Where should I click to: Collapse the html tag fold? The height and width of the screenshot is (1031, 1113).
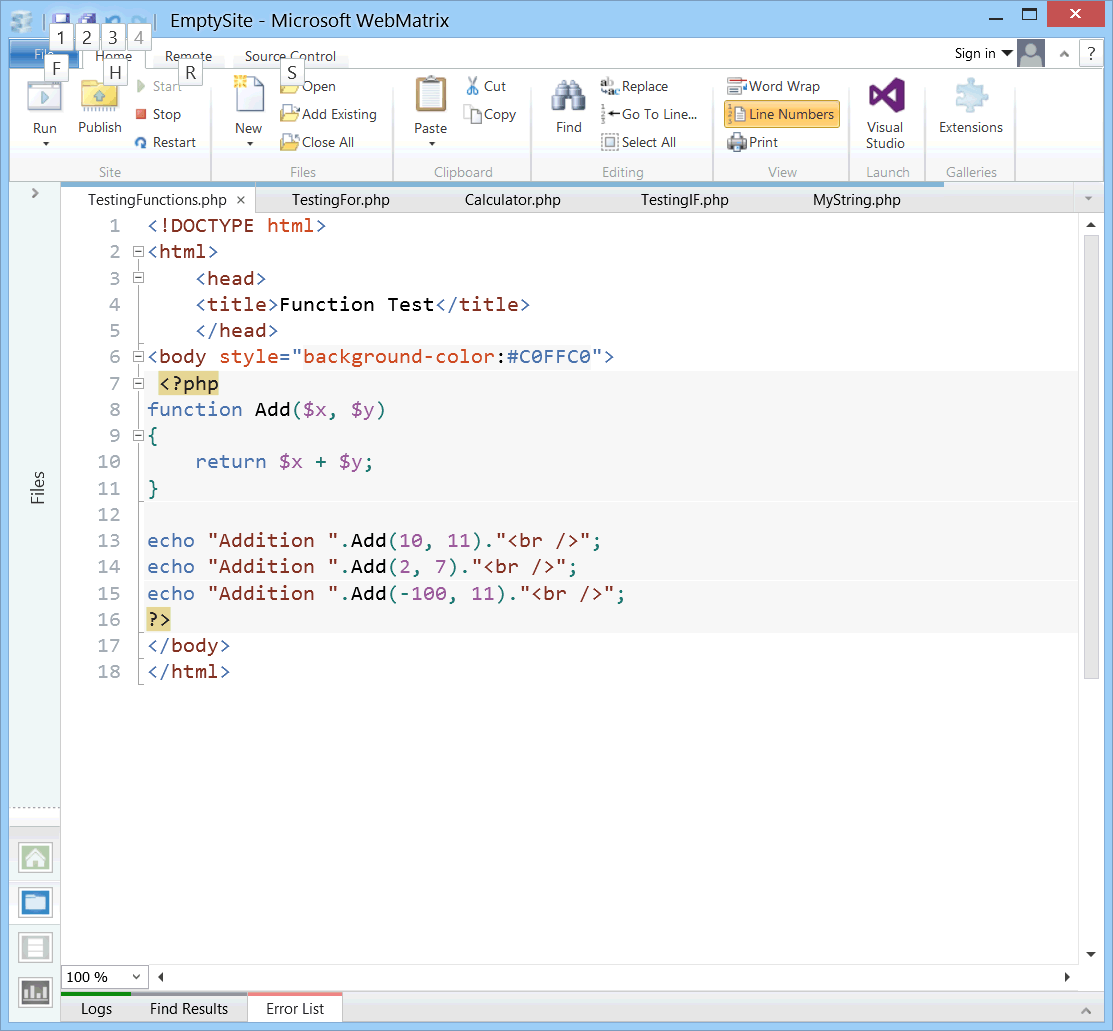[x=138, y=251]
